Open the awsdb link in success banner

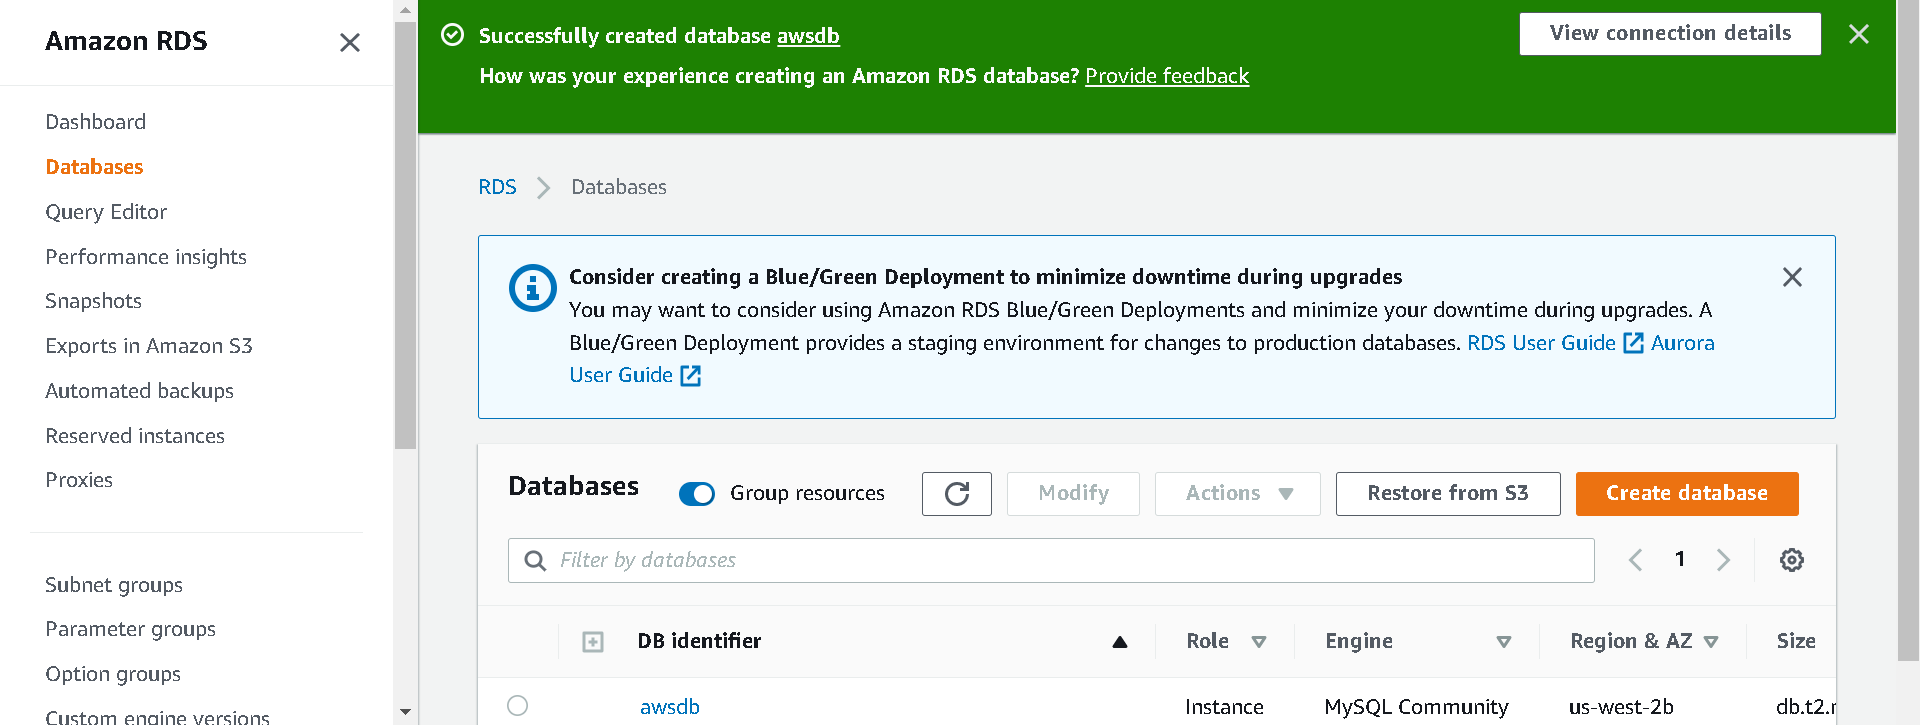point(808,36)
